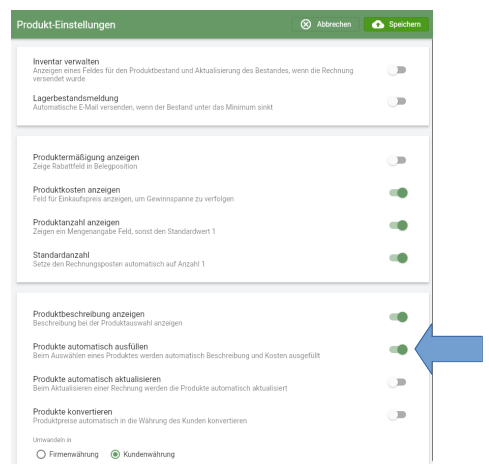The width and height of the screenshot is (489, 474).
Task: Select the Kundenwährung radio option
Action: [x=115, y=454]
